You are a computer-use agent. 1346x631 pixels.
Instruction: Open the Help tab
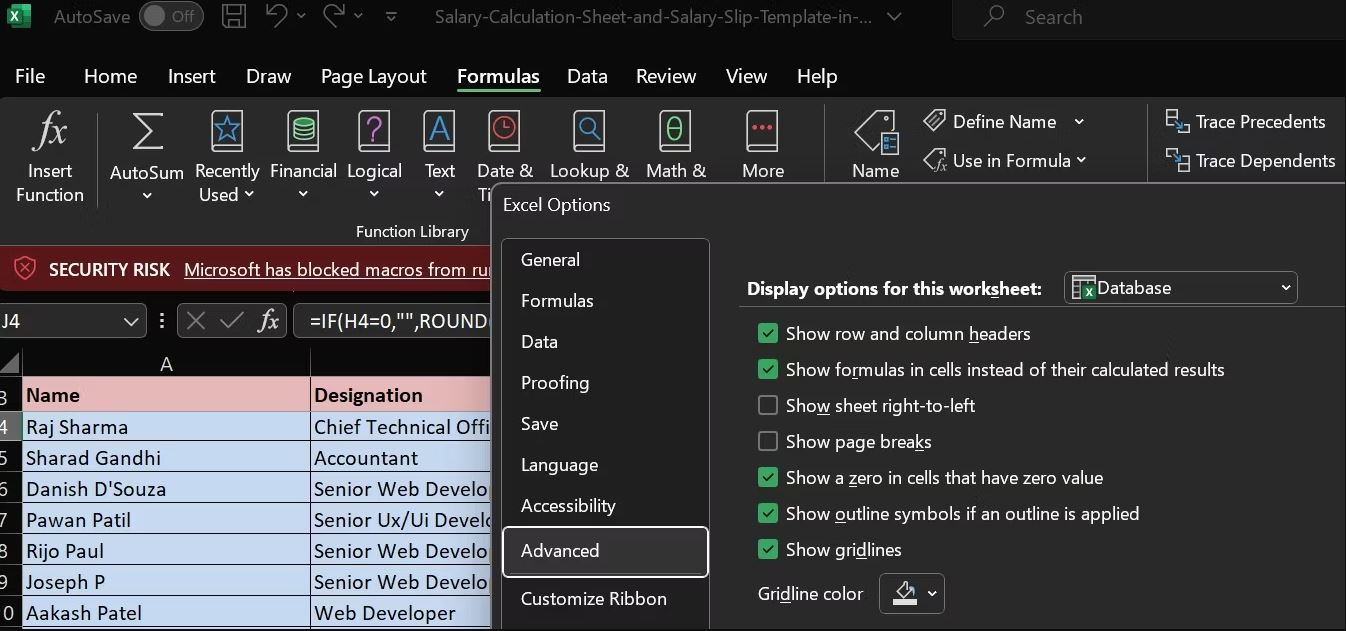(x=817, y=76)
